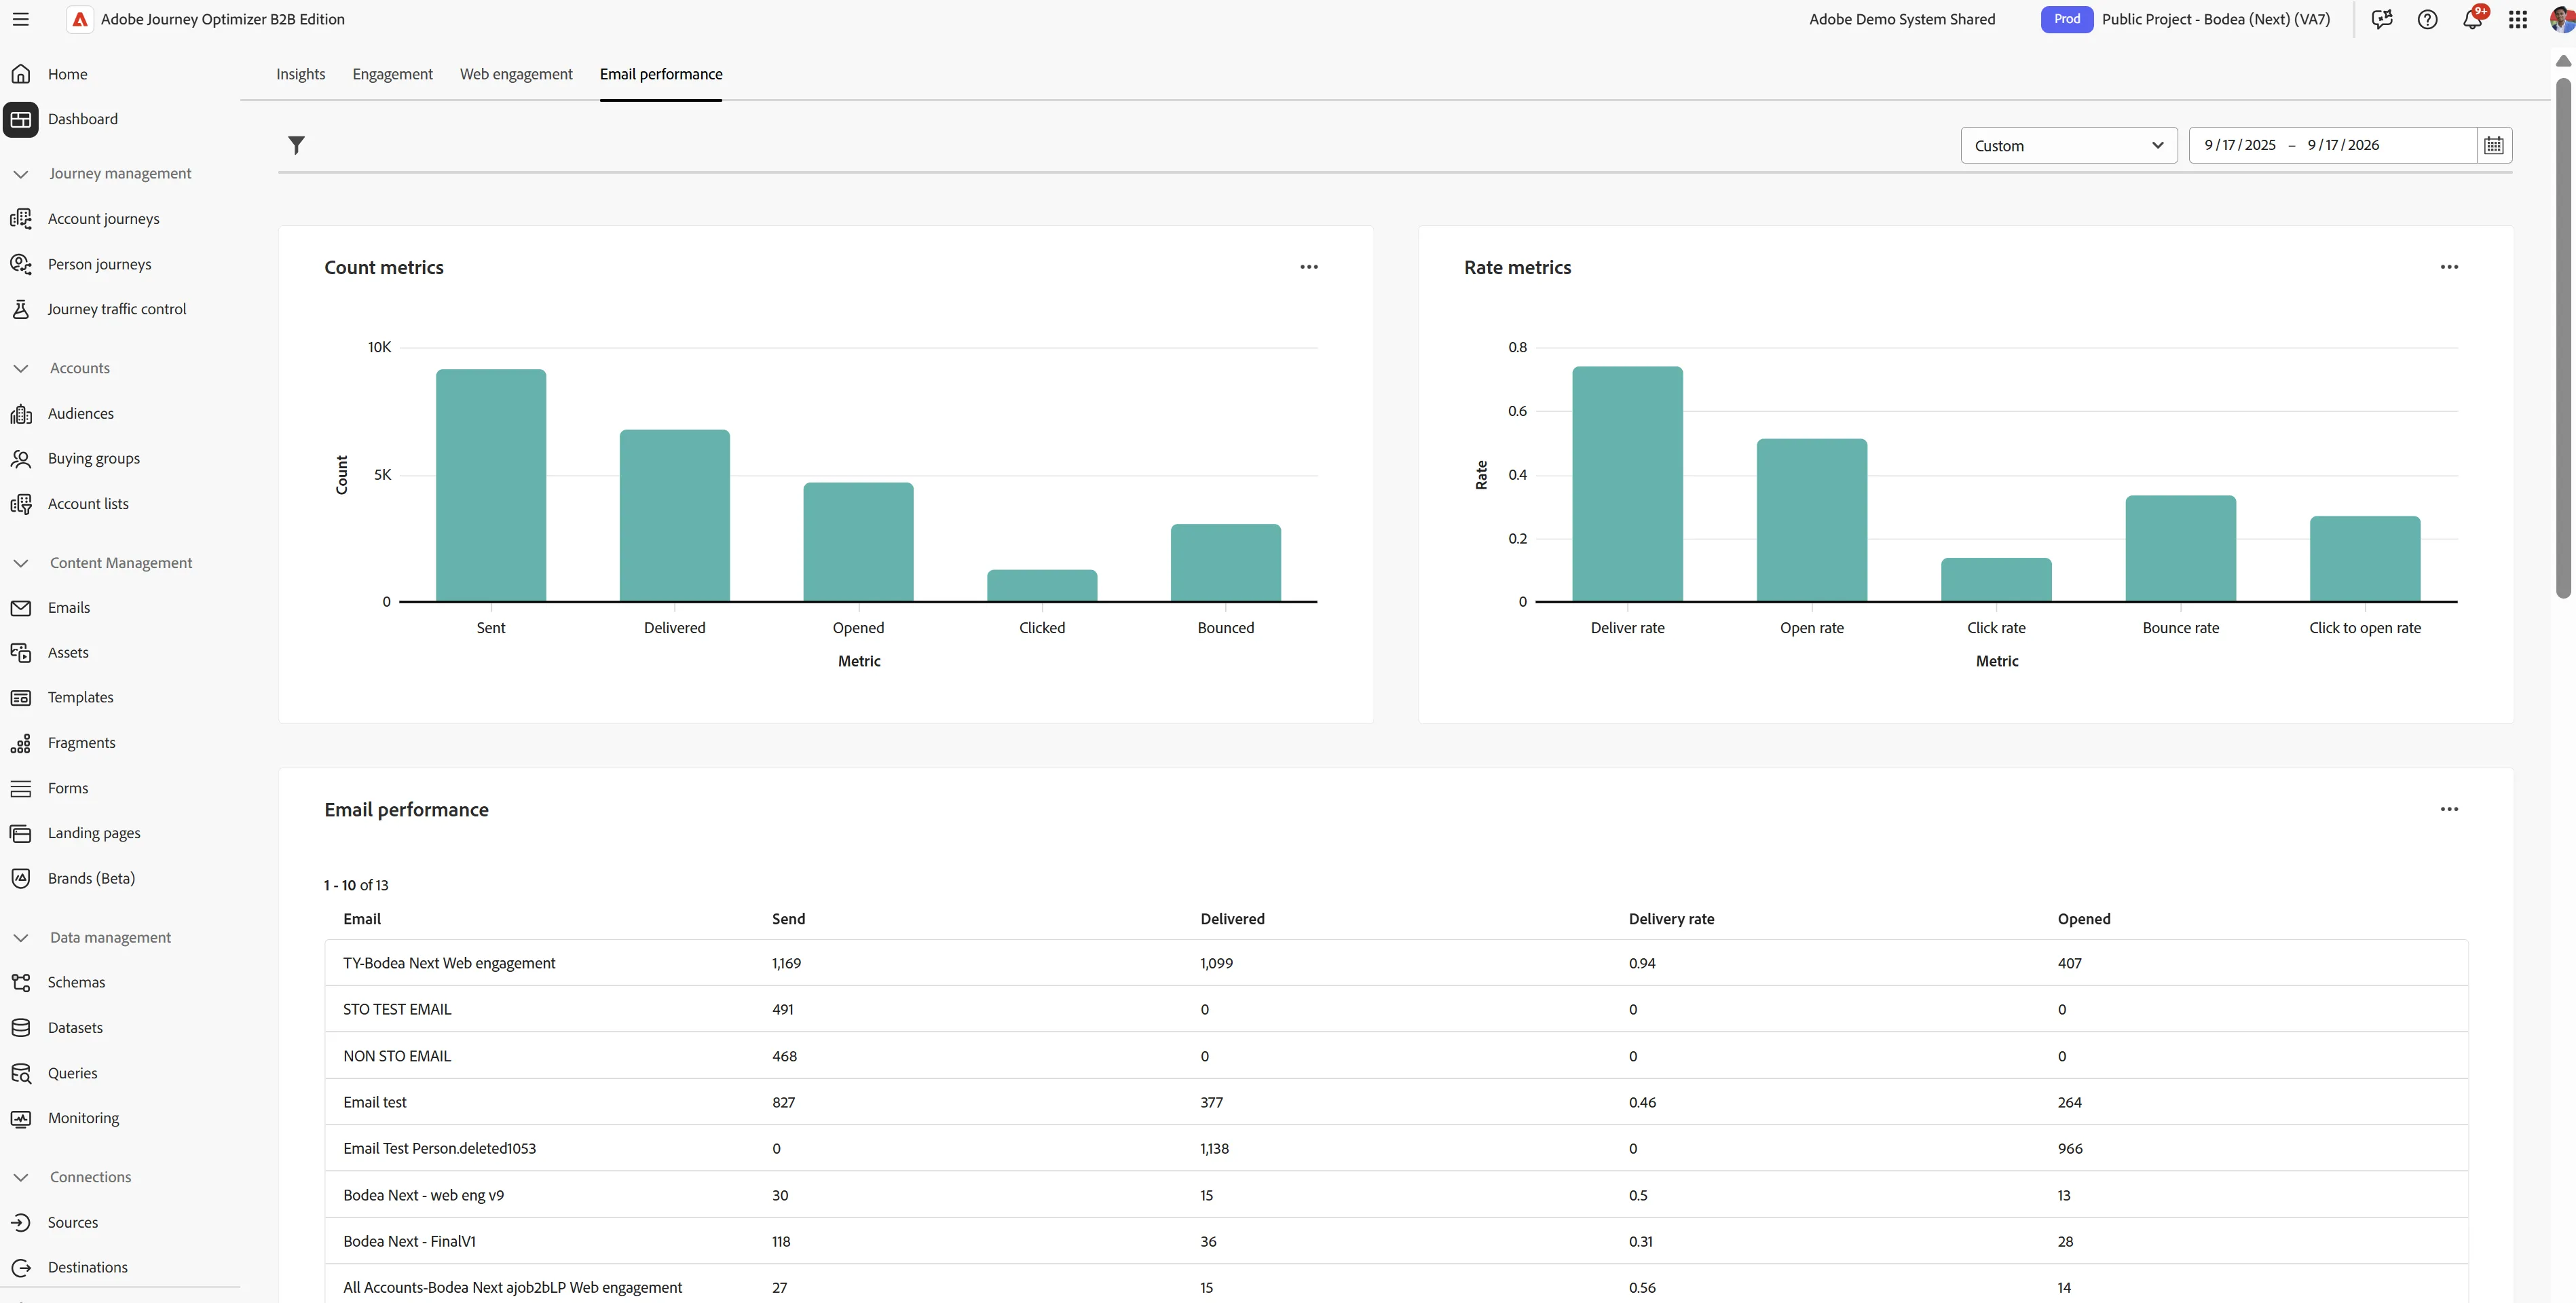Open notifications bell icon

coord(2472,19)
